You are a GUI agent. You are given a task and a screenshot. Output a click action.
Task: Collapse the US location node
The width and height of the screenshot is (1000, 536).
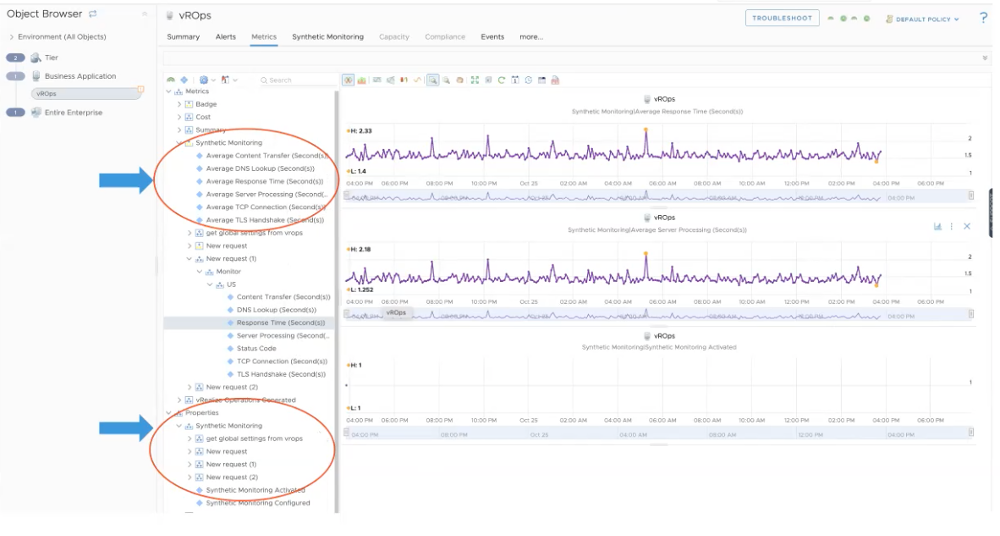pos(210,285)
